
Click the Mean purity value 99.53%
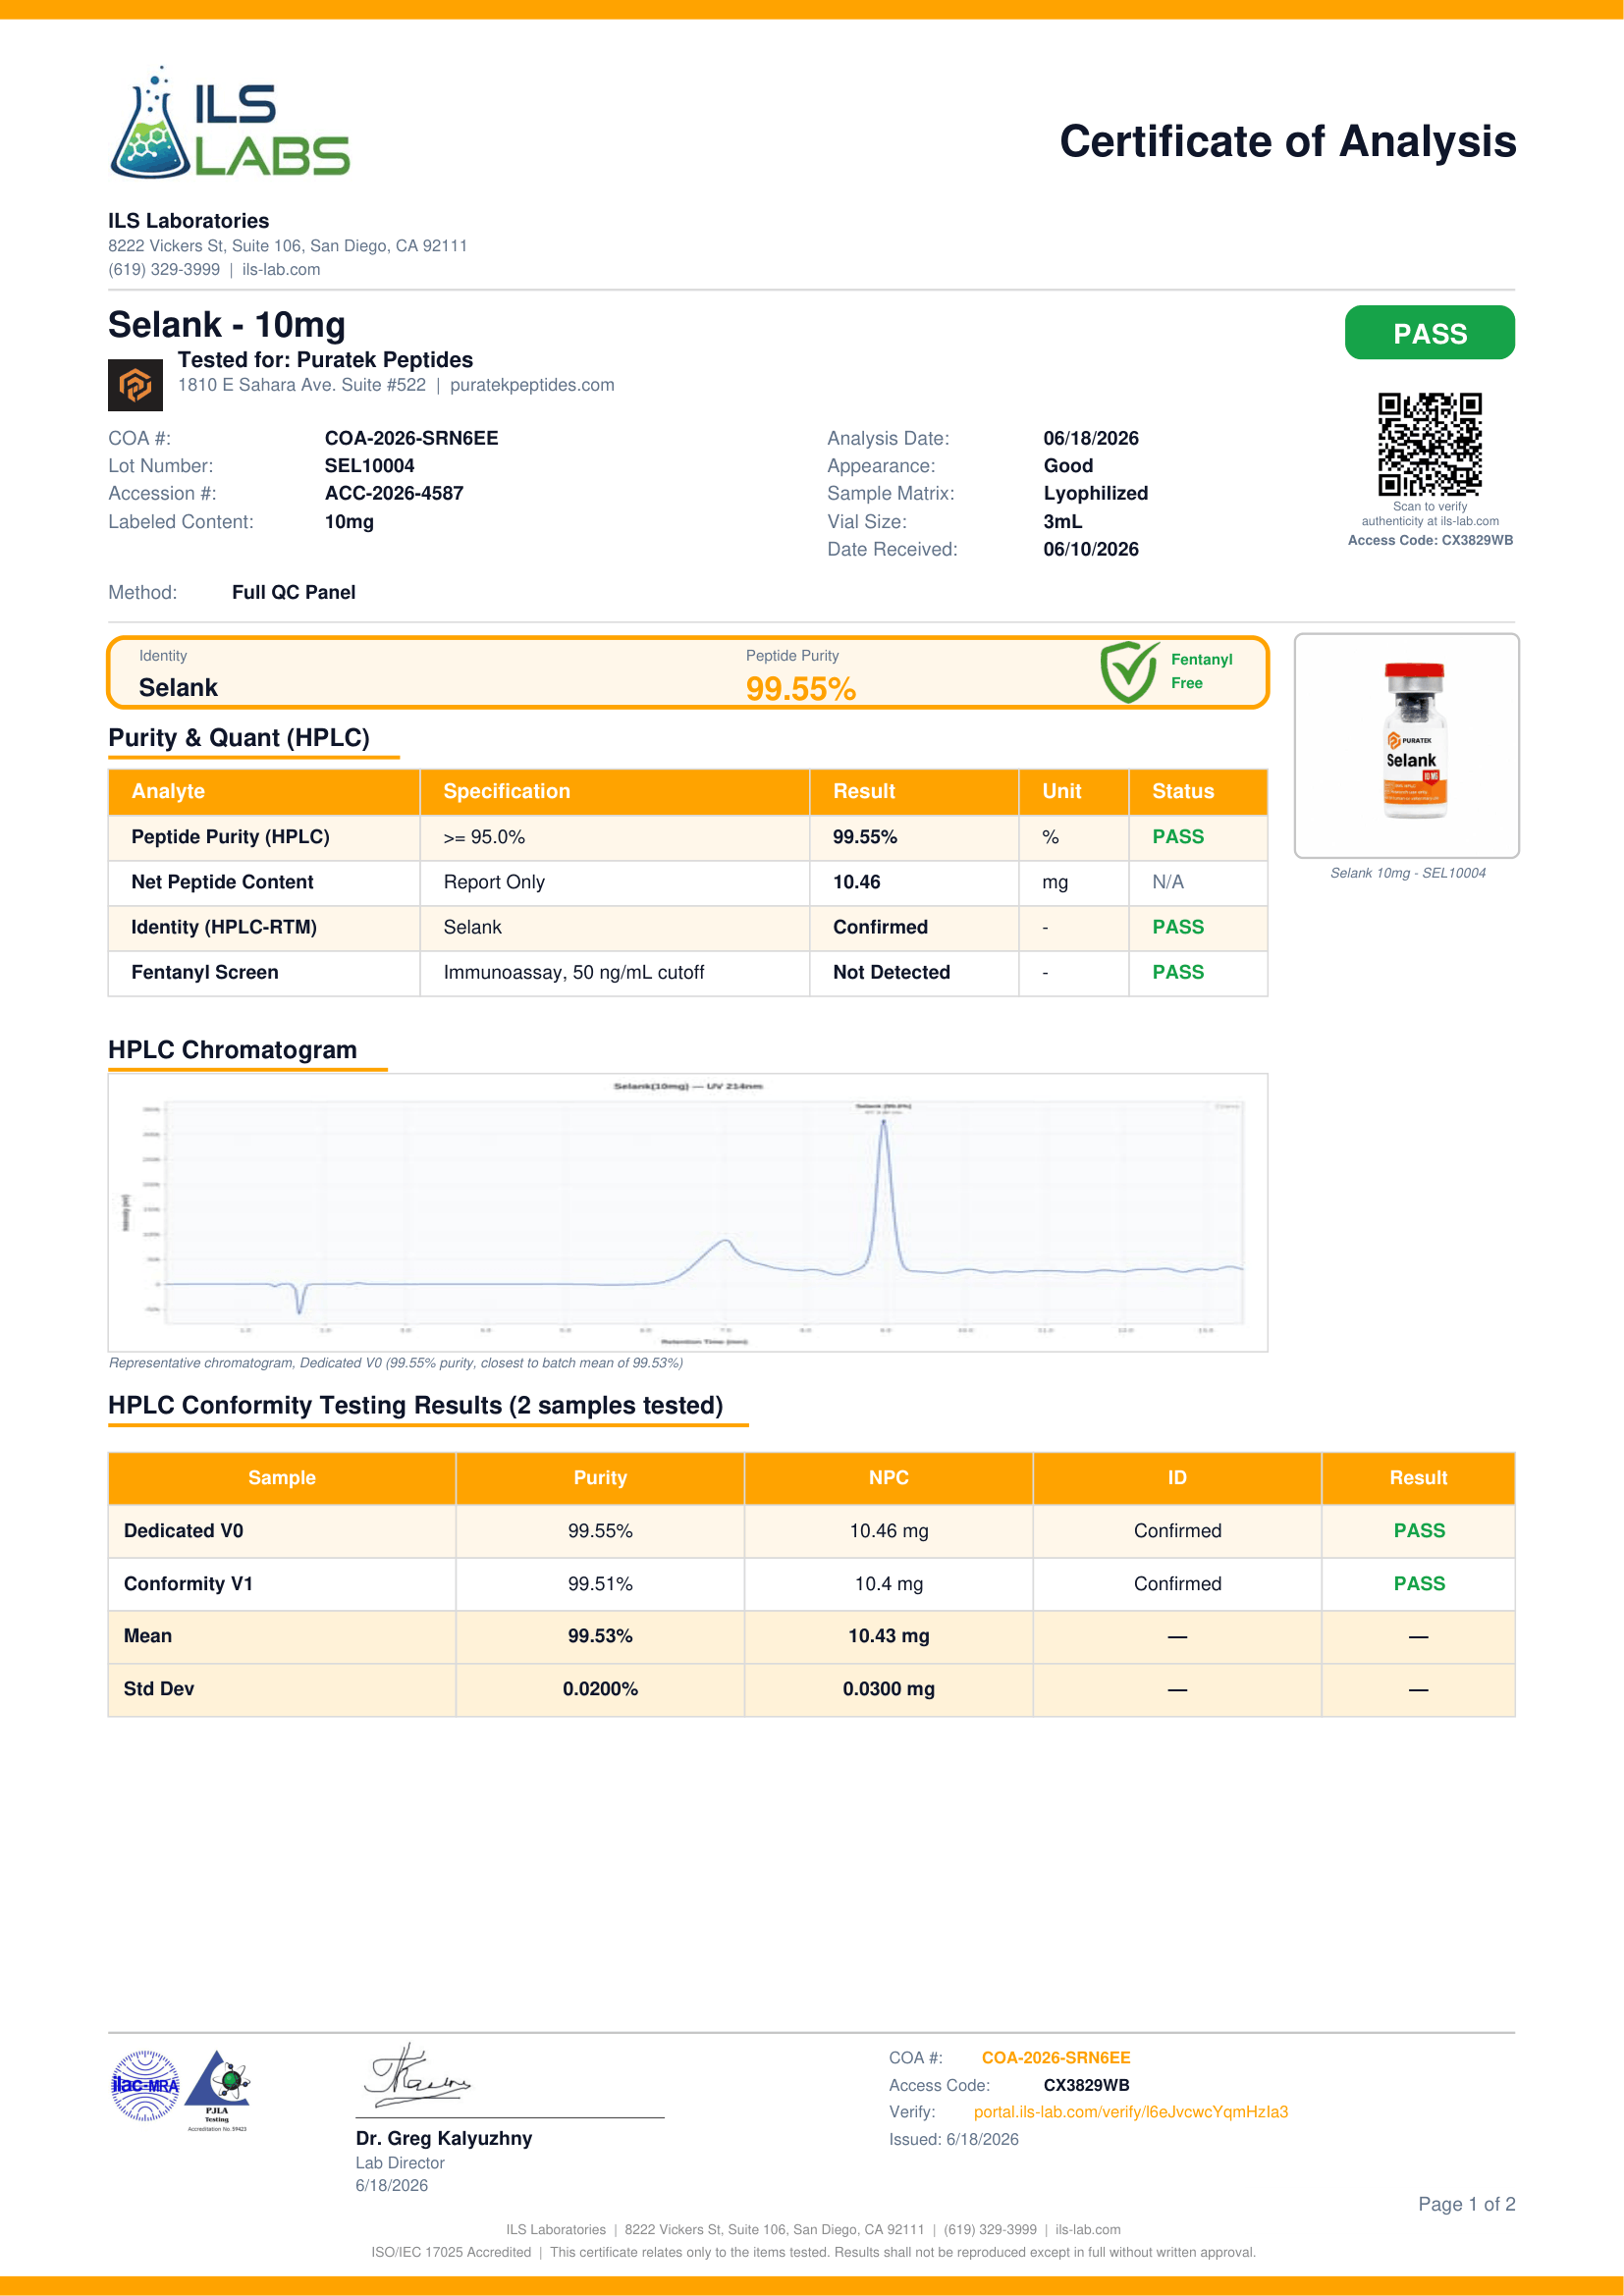(x=600, y=1636)
